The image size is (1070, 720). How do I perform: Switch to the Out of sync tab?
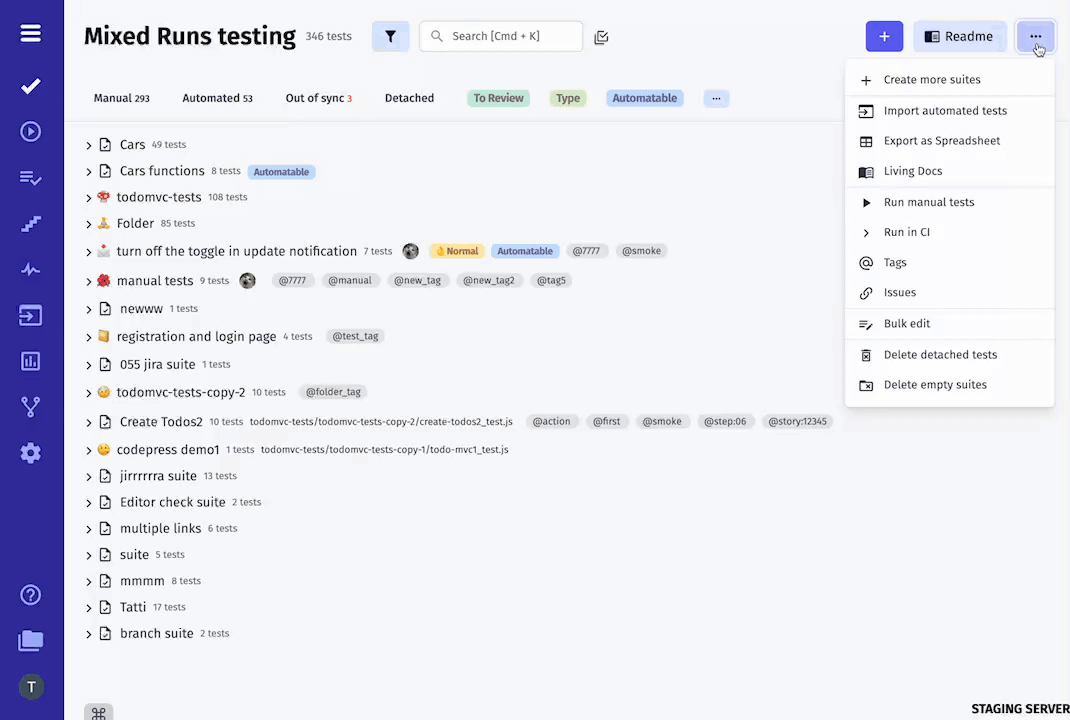[x=319, y=98]
